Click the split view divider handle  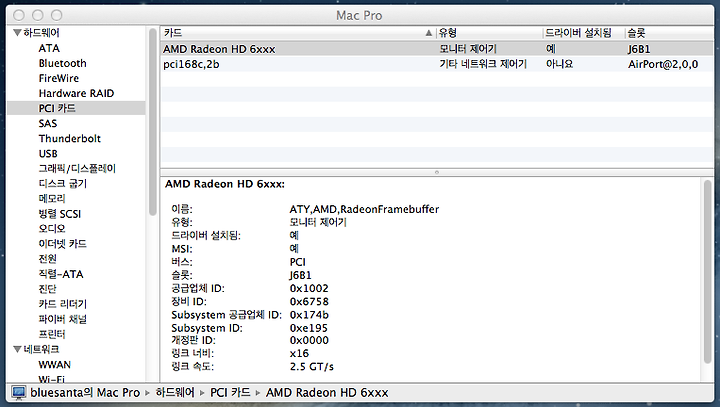pyautogui.click(x=437, y=172)
